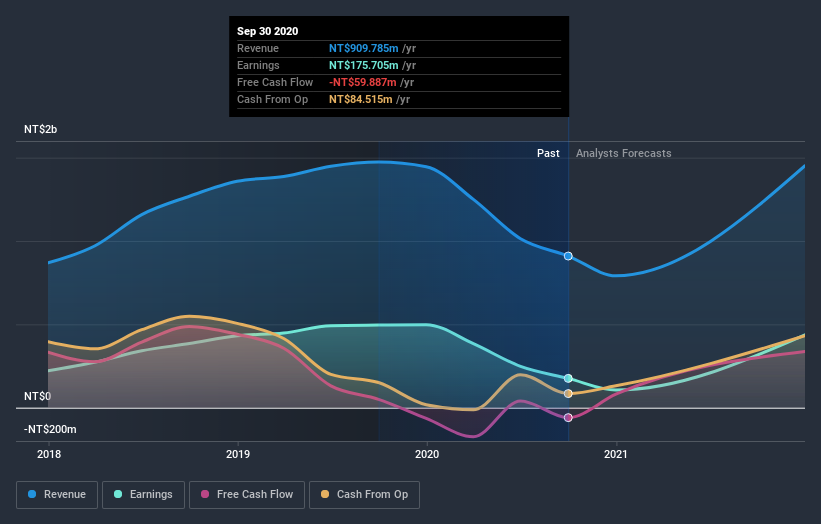
Task: Click the NT$0 y-axis label
Action: 37,396
